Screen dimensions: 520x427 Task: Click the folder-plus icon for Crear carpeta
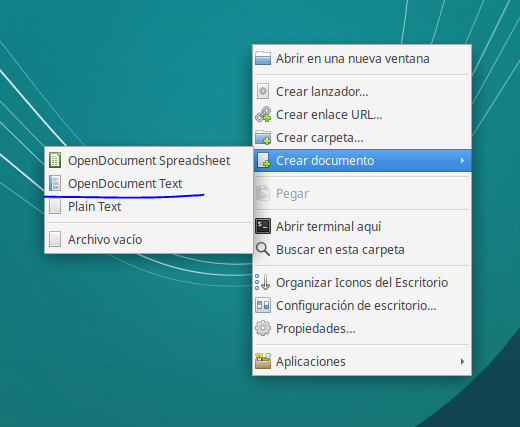coord(263,137)
